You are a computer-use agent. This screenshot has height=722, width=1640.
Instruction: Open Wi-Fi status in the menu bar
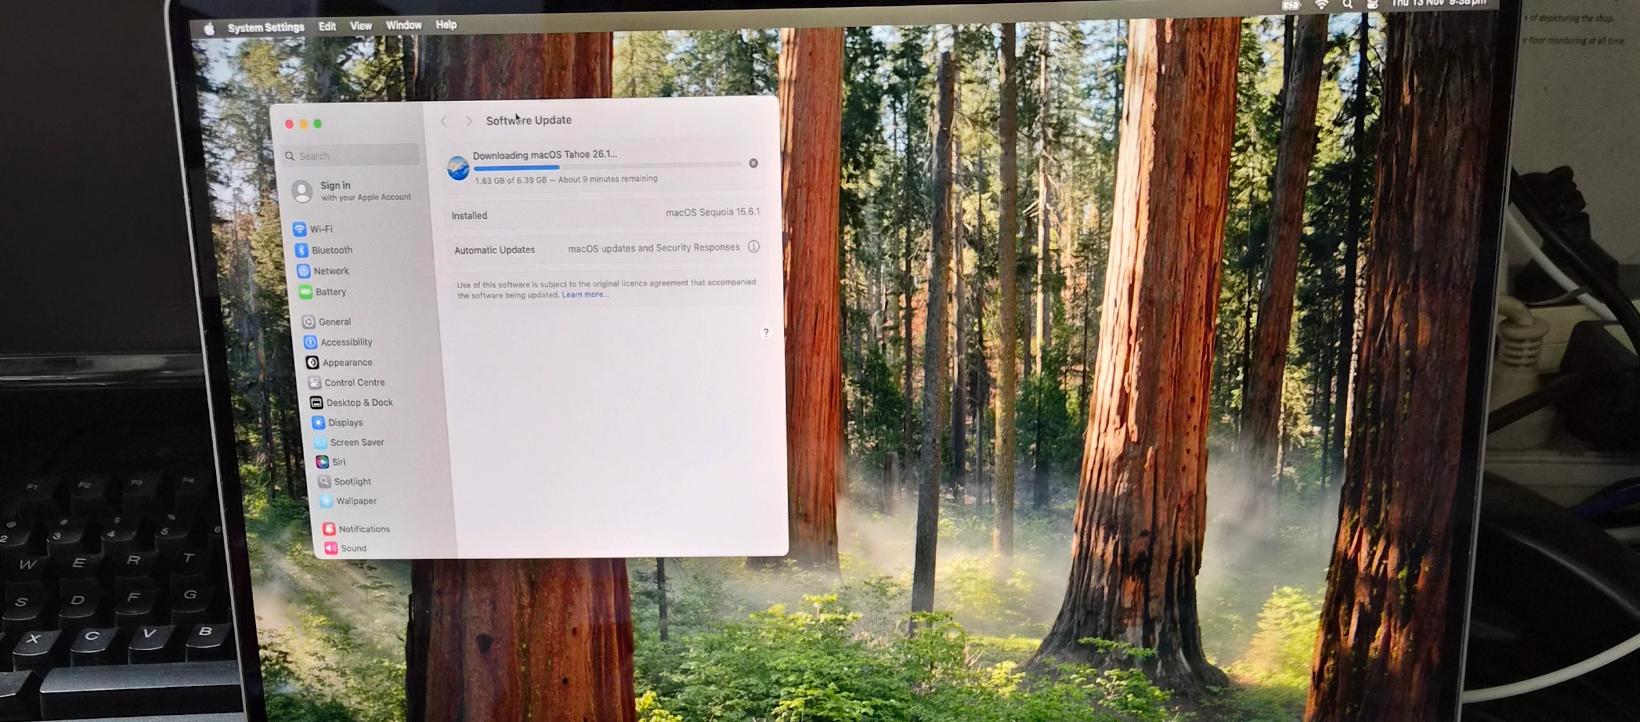pyautogui.click(x=1321, y=5)
